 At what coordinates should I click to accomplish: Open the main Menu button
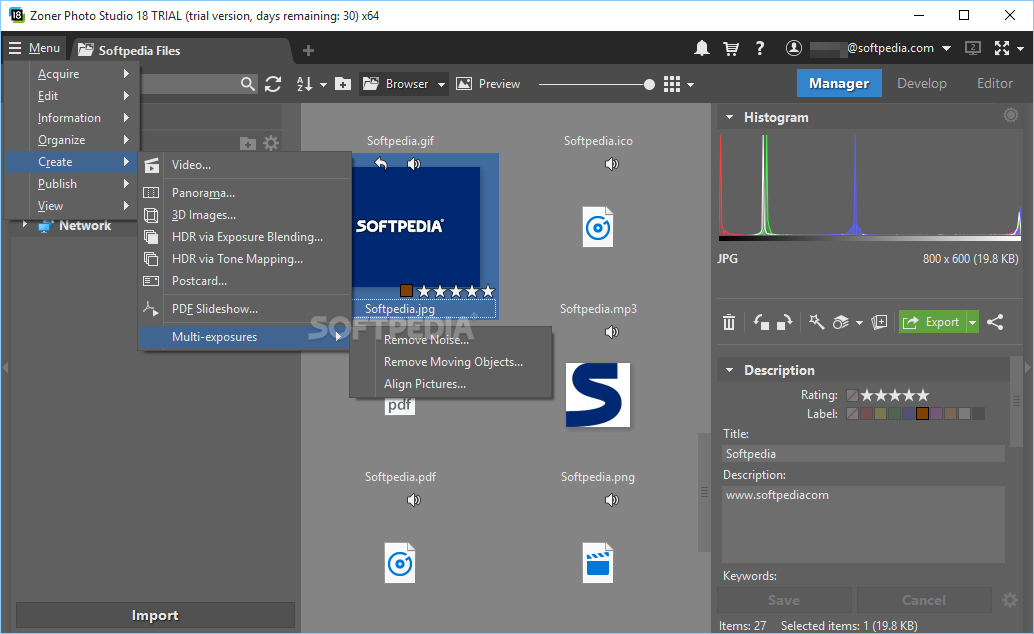tap(34, 48)
